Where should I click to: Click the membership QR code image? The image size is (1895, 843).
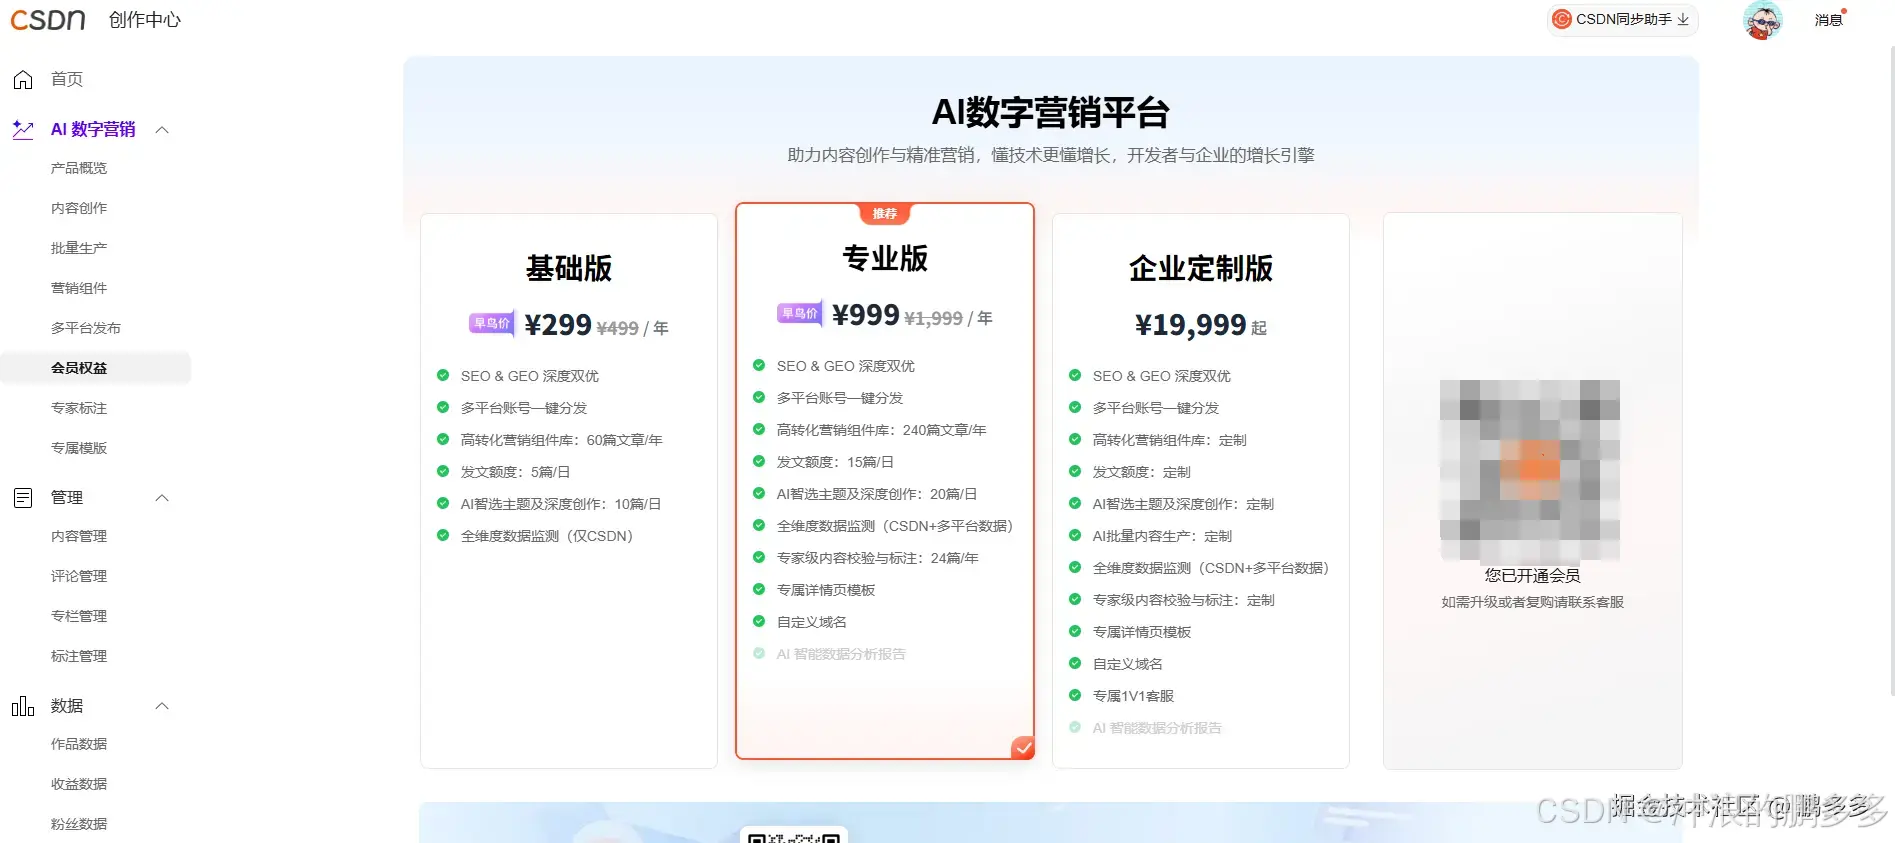click(x=1530, y=470)
